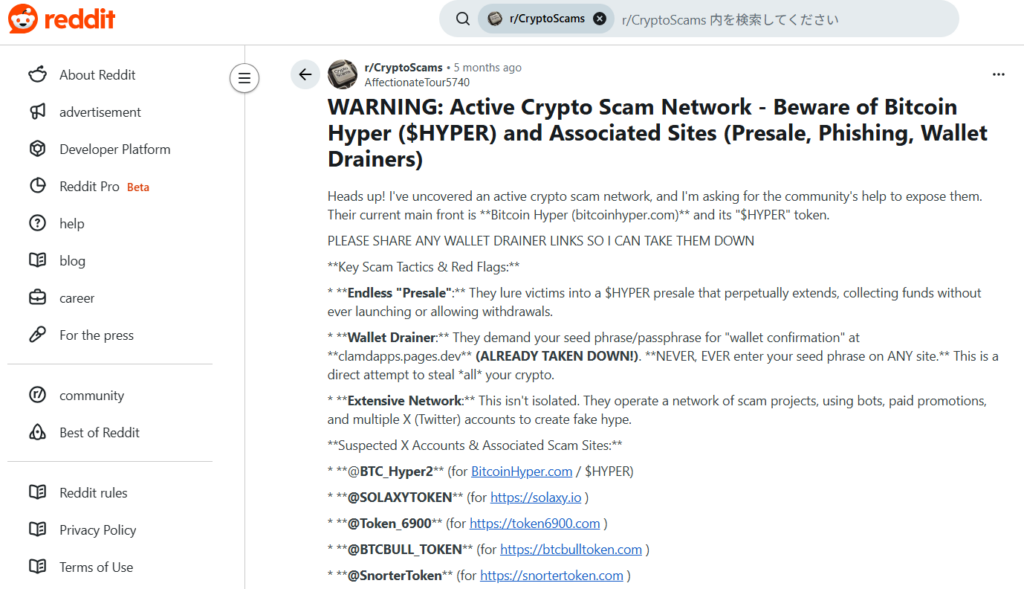The image size is (1024, 589).
Task: Click the back arrow button on post
Action: click(305, 74)
